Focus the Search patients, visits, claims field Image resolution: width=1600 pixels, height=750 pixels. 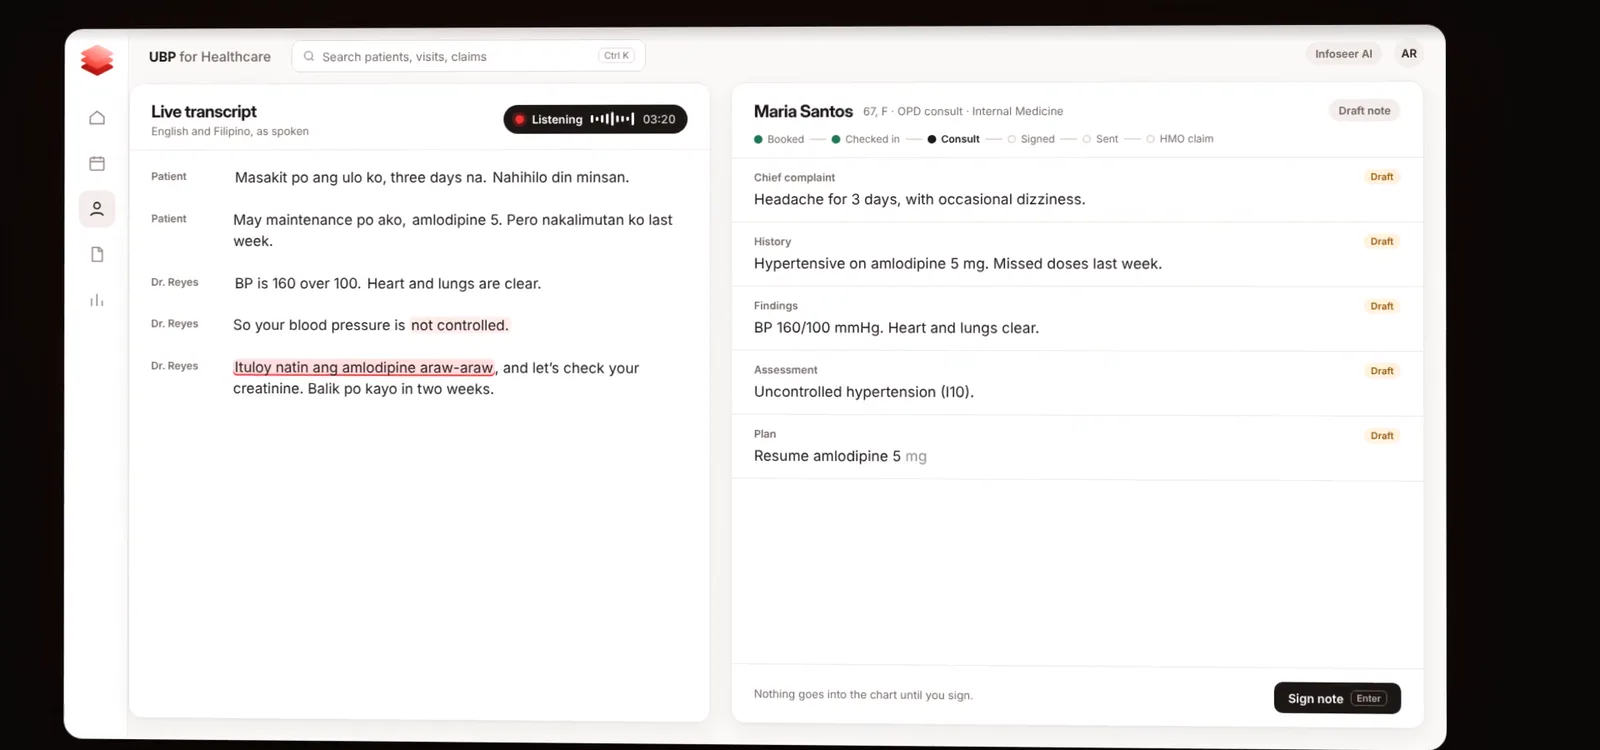coord(468,56)
